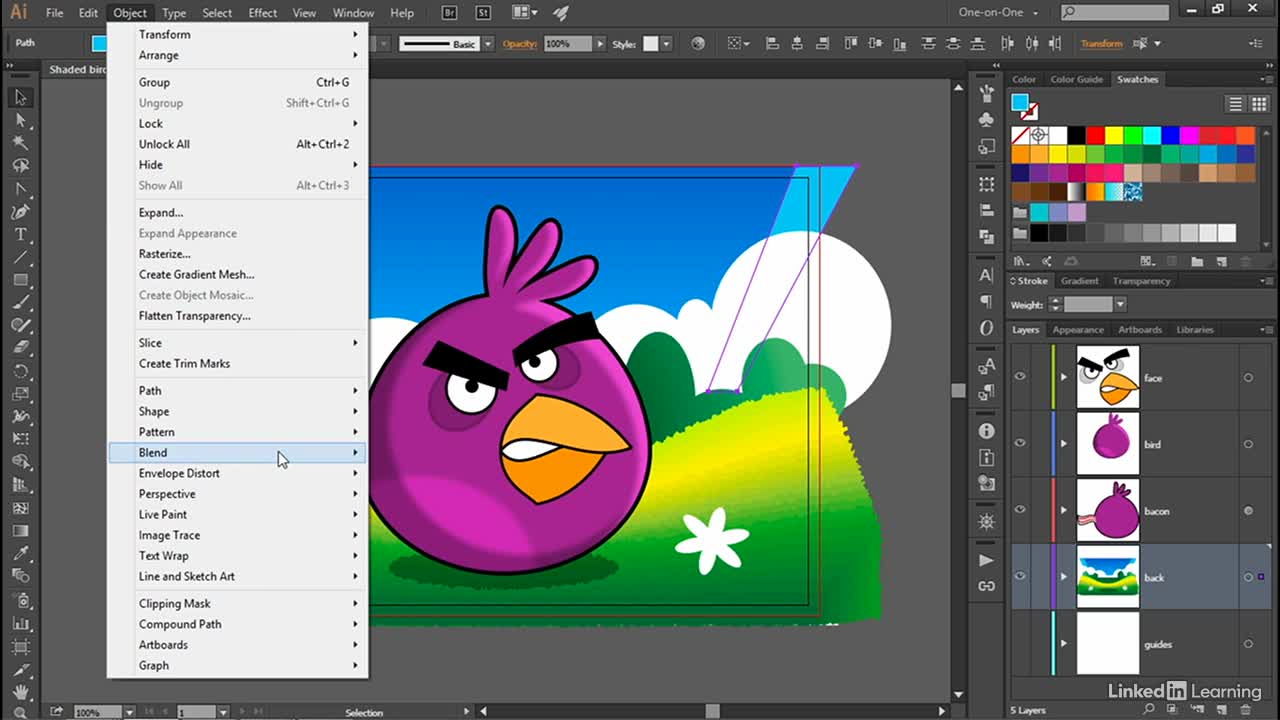Select the Selection tool (black arrow)
Screen dimensions: 1280x720
pyautogui.click(x=20, y=97)
